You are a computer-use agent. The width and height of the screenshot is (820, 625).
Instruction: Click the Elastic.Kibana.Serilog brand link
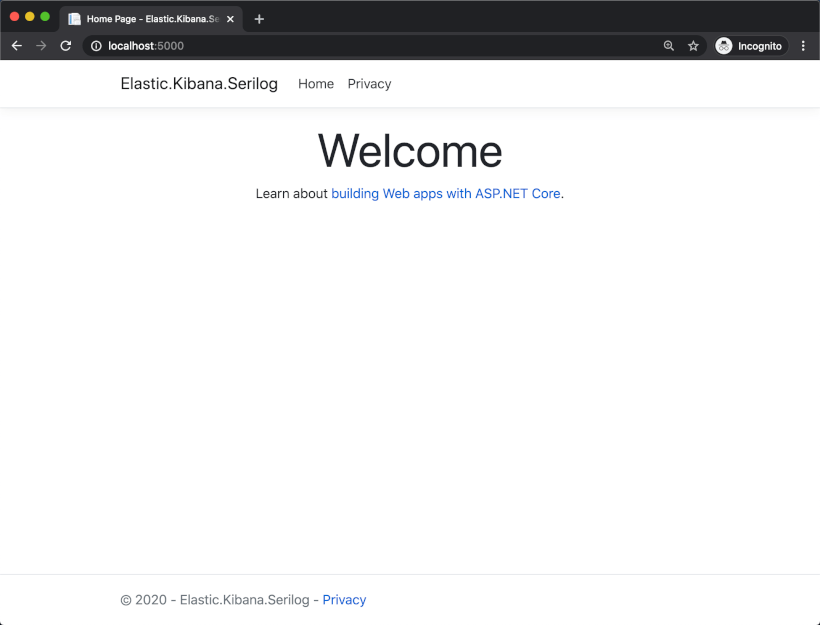click(x=199, y=84)
